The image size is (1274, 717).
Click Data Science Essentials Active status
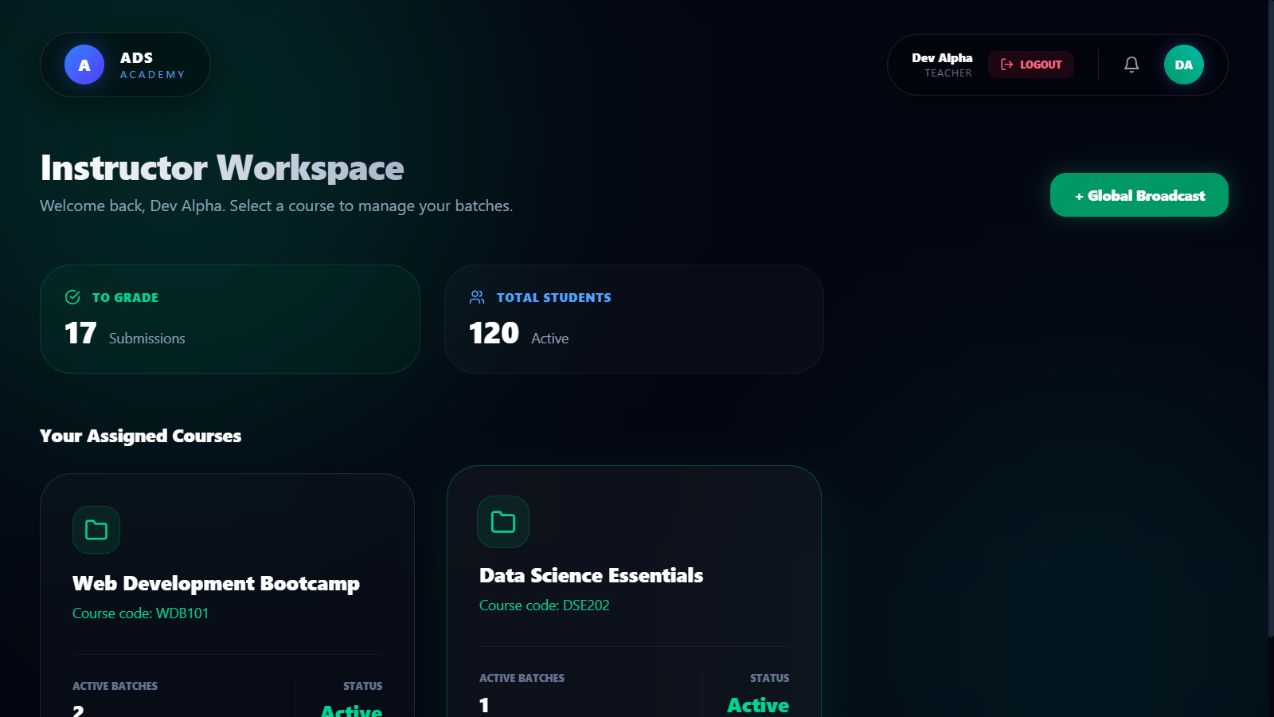point(757,705)
